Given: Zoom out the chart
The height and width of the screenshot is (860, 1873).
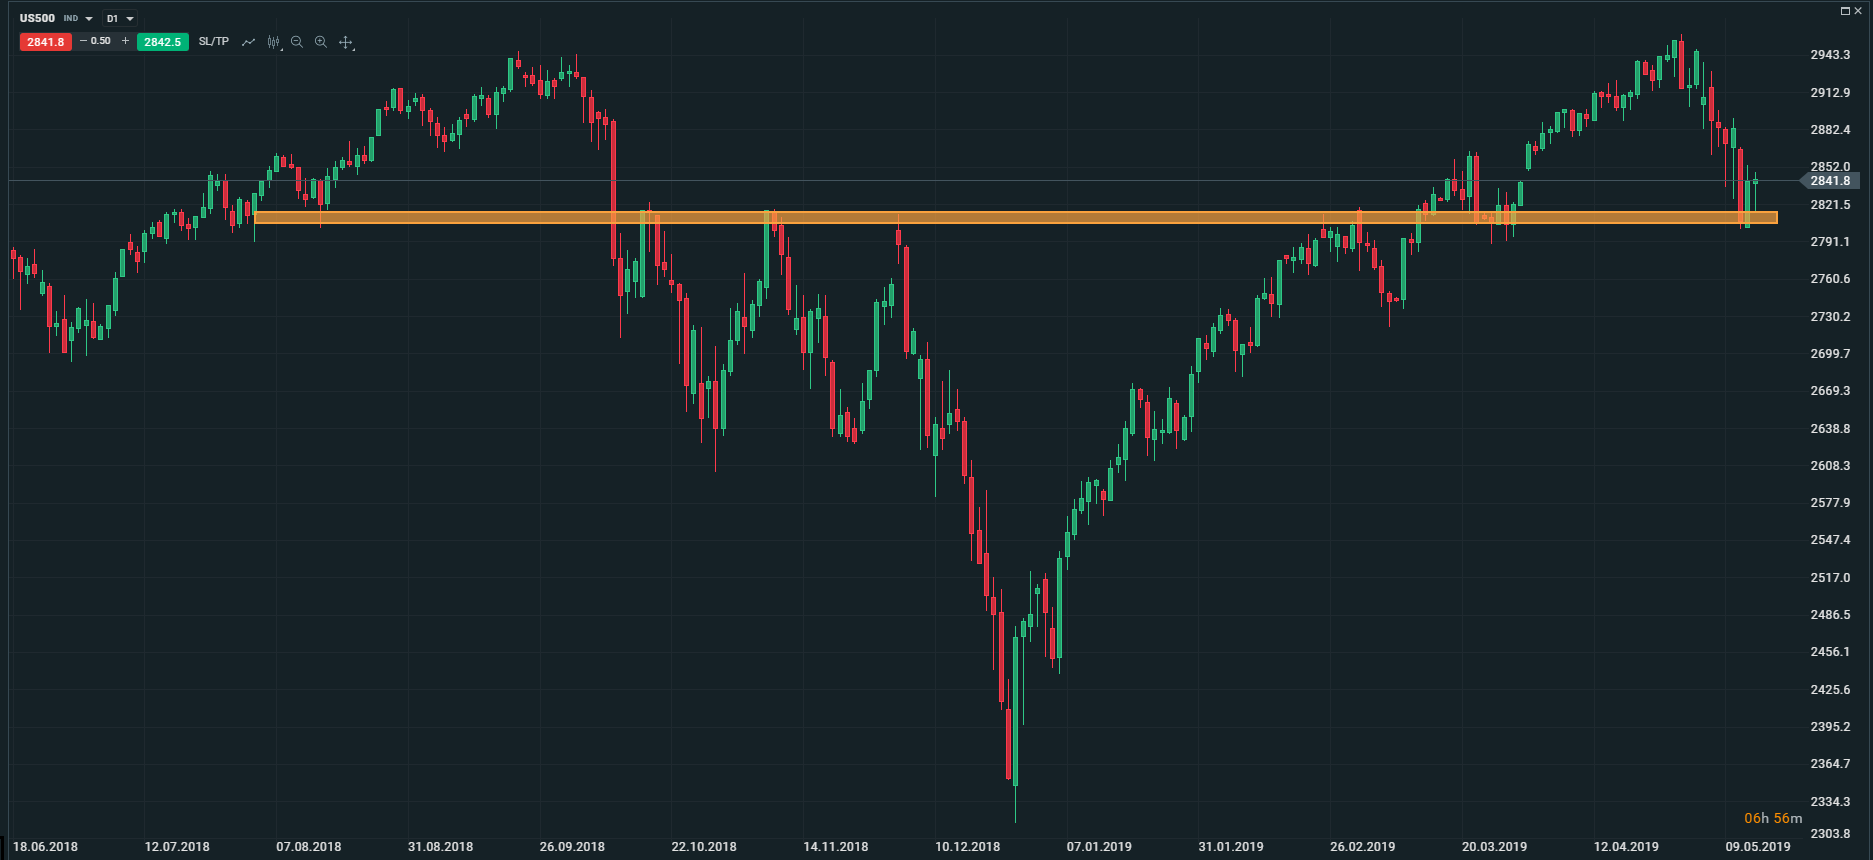Looking at the screenshot, I should 297,42.
